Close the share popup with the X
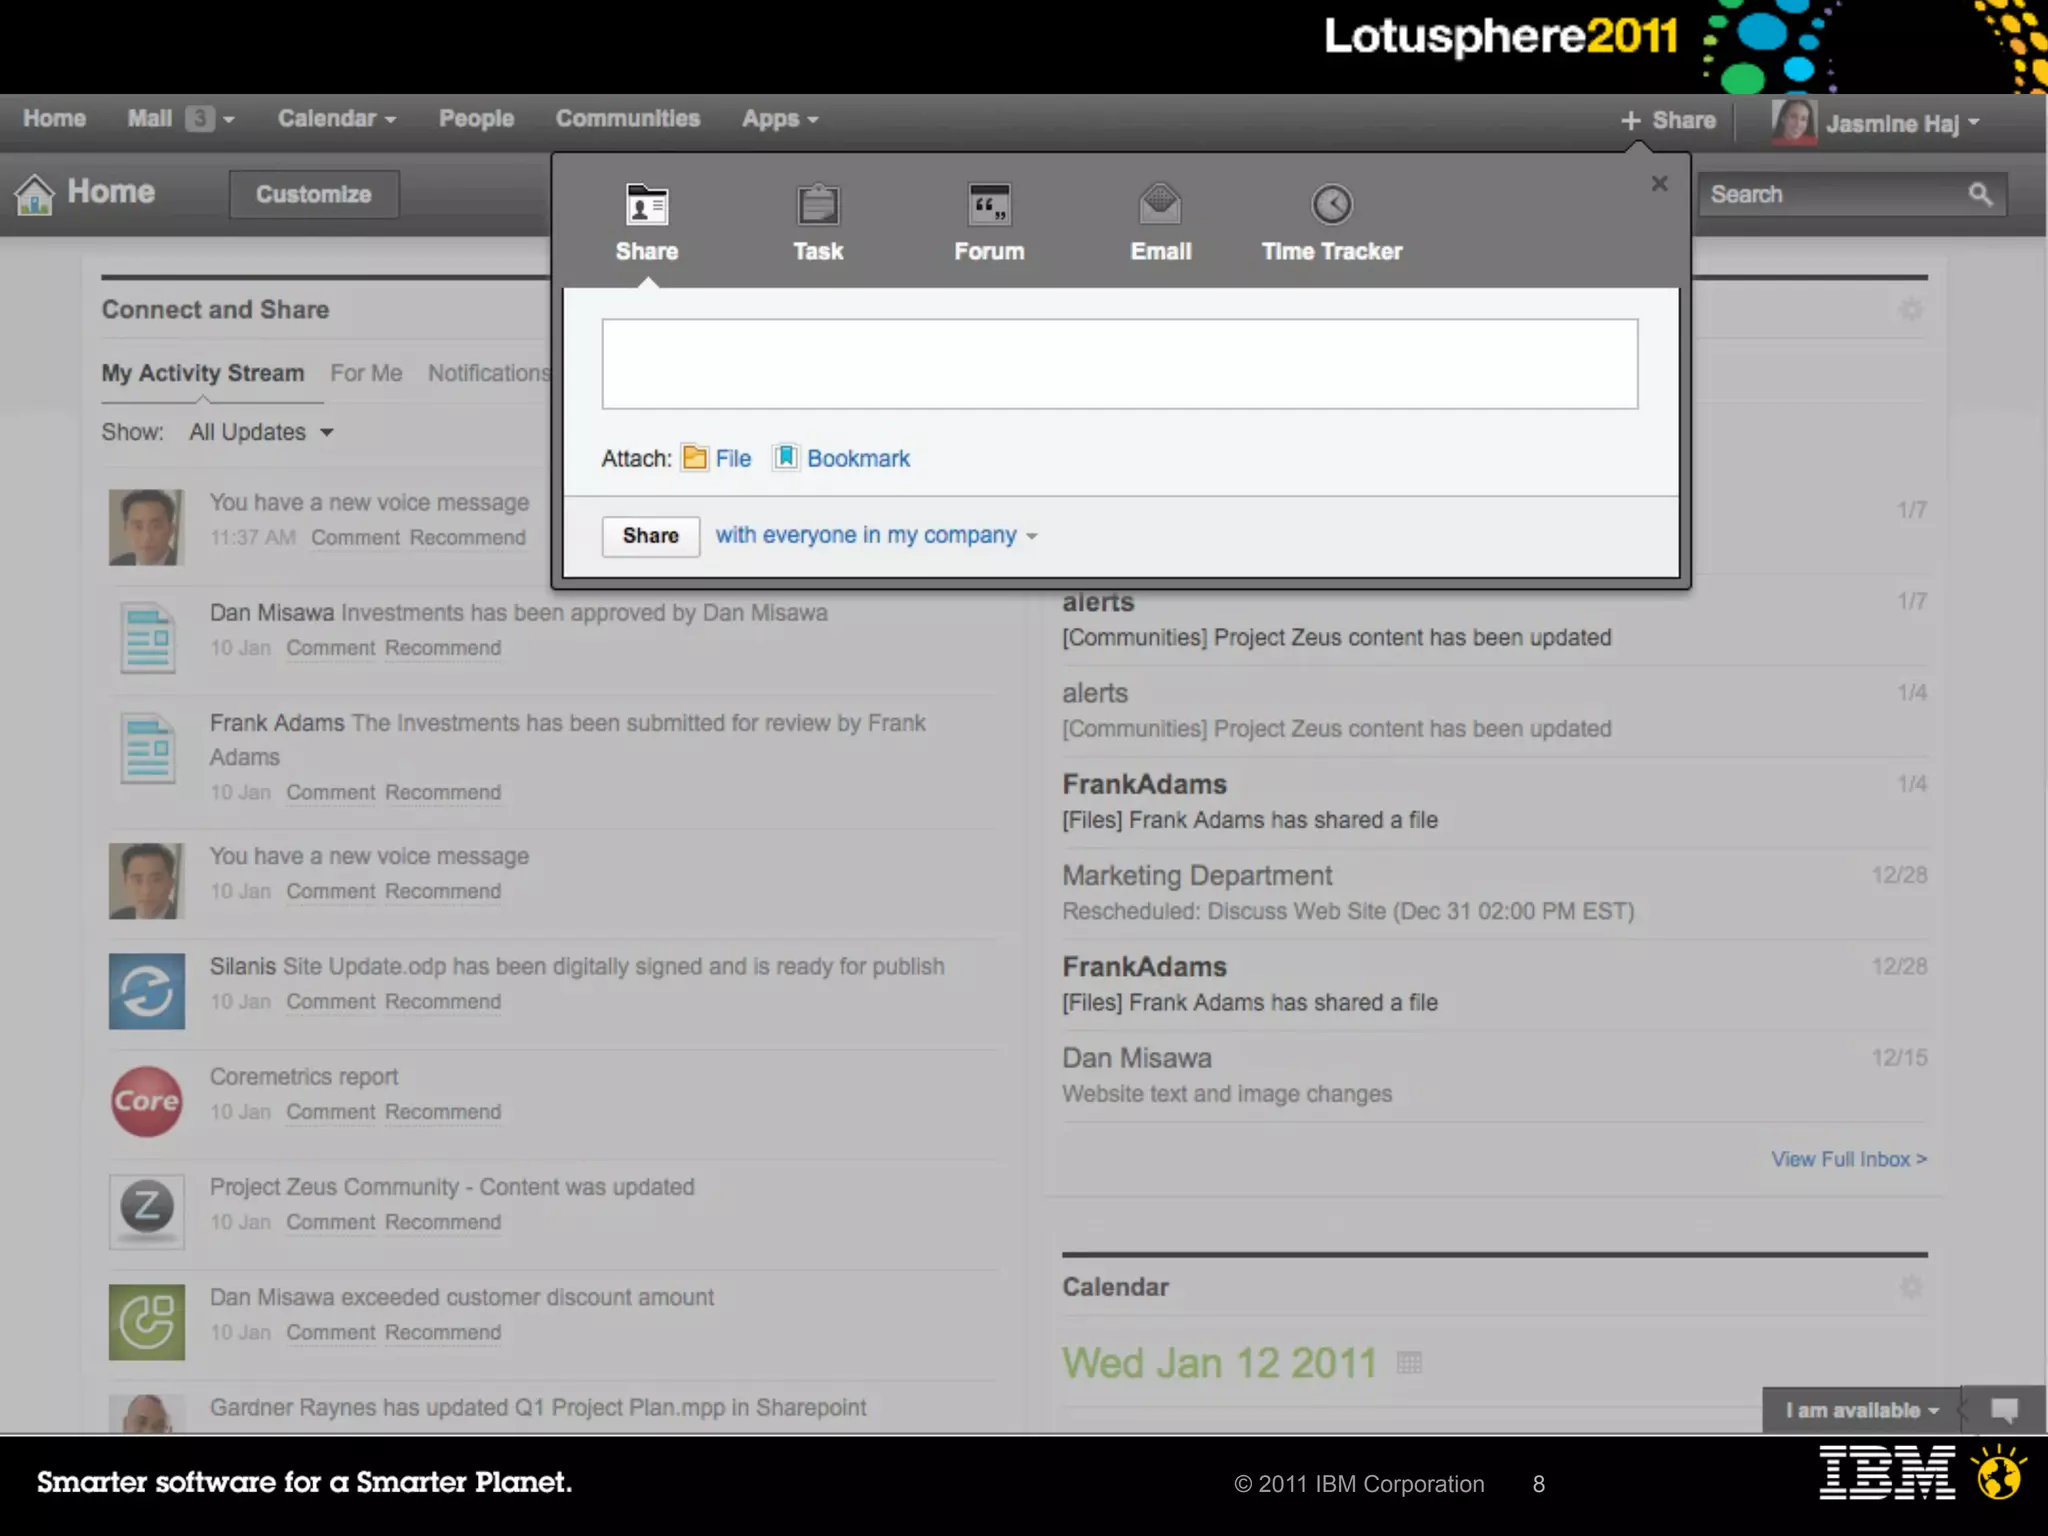 1660,184
